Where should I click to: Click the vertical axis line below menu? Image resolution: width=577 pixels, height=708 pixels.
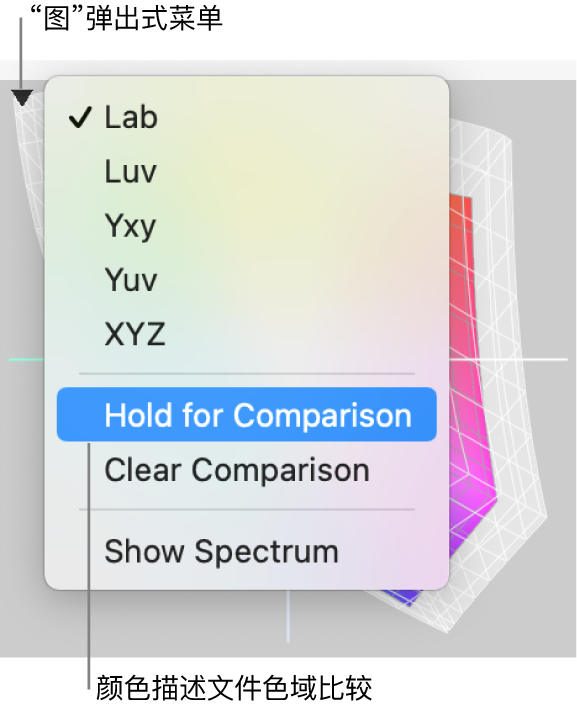288,616
